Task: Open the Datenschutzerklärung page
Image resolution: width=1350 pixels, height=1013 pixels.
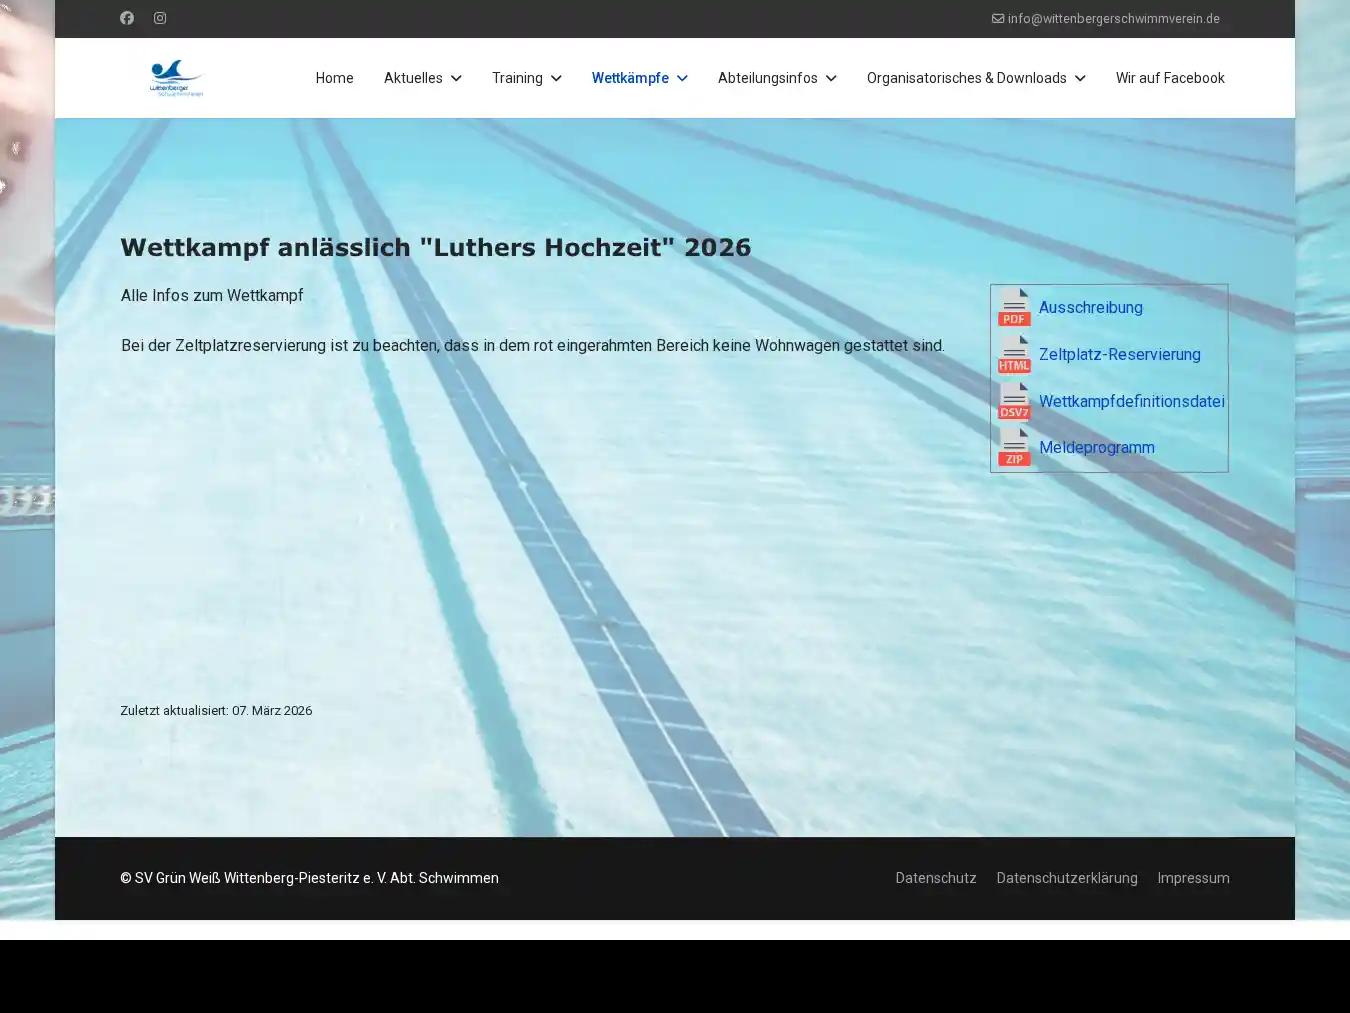Action: pos(1067,878)
